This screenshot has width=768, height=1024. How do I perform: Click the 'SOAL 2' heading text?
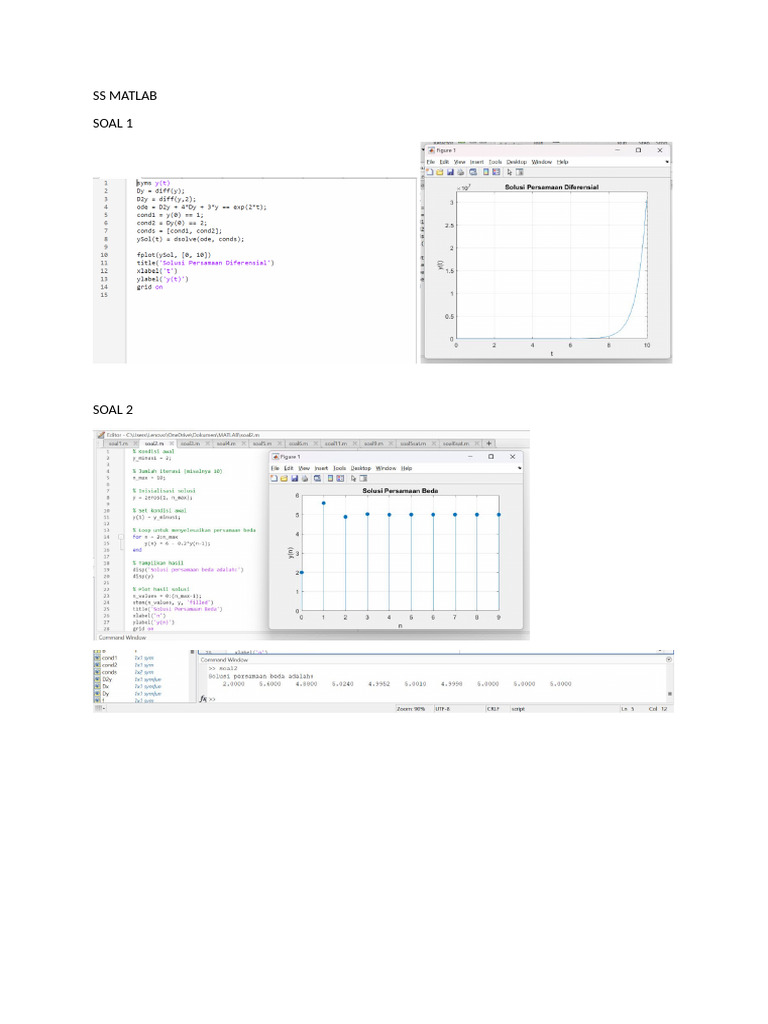click(x=113, y=409)
